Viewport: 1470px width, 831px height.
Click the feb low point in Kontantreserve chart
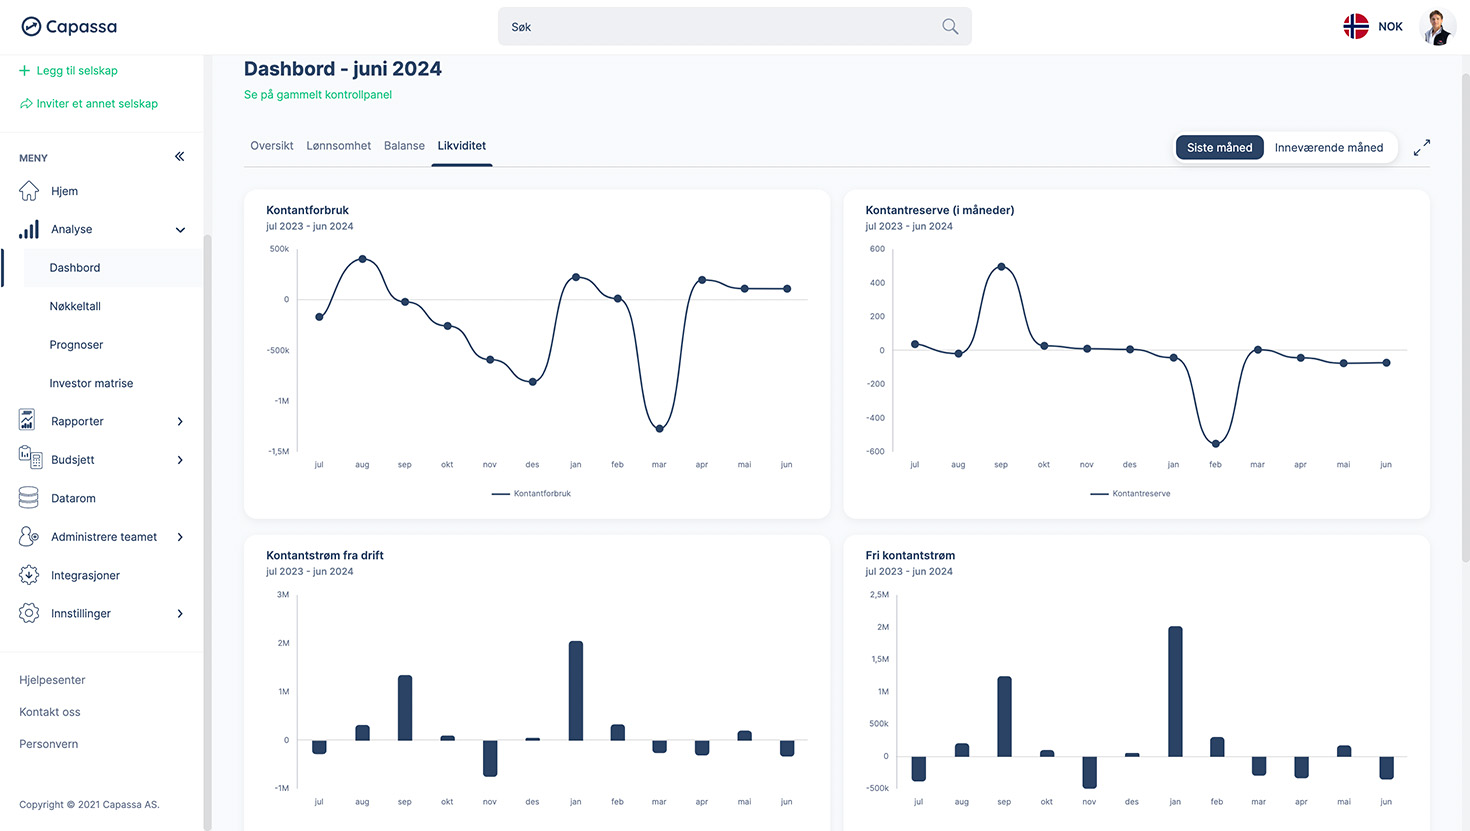(x=1216, y=444)
